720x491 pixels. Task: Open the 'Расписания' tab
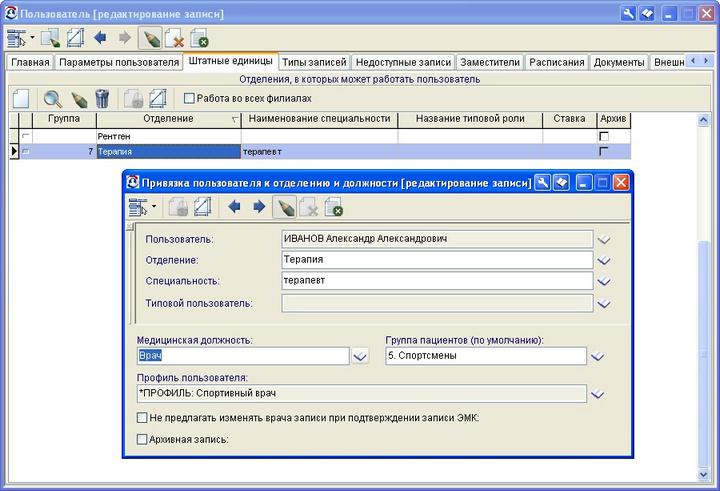[x=557, y=62]
